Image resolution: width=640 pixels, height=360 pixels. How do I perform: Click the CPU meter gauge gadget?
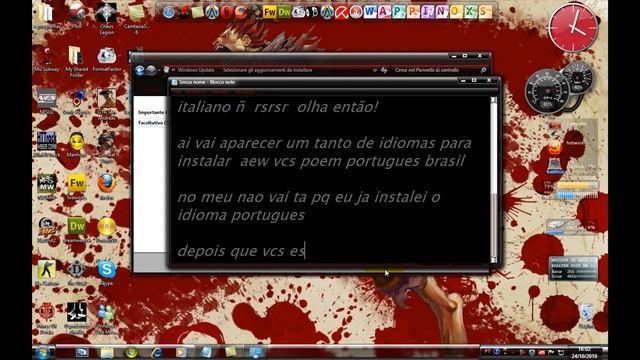(x=547, y=91)
